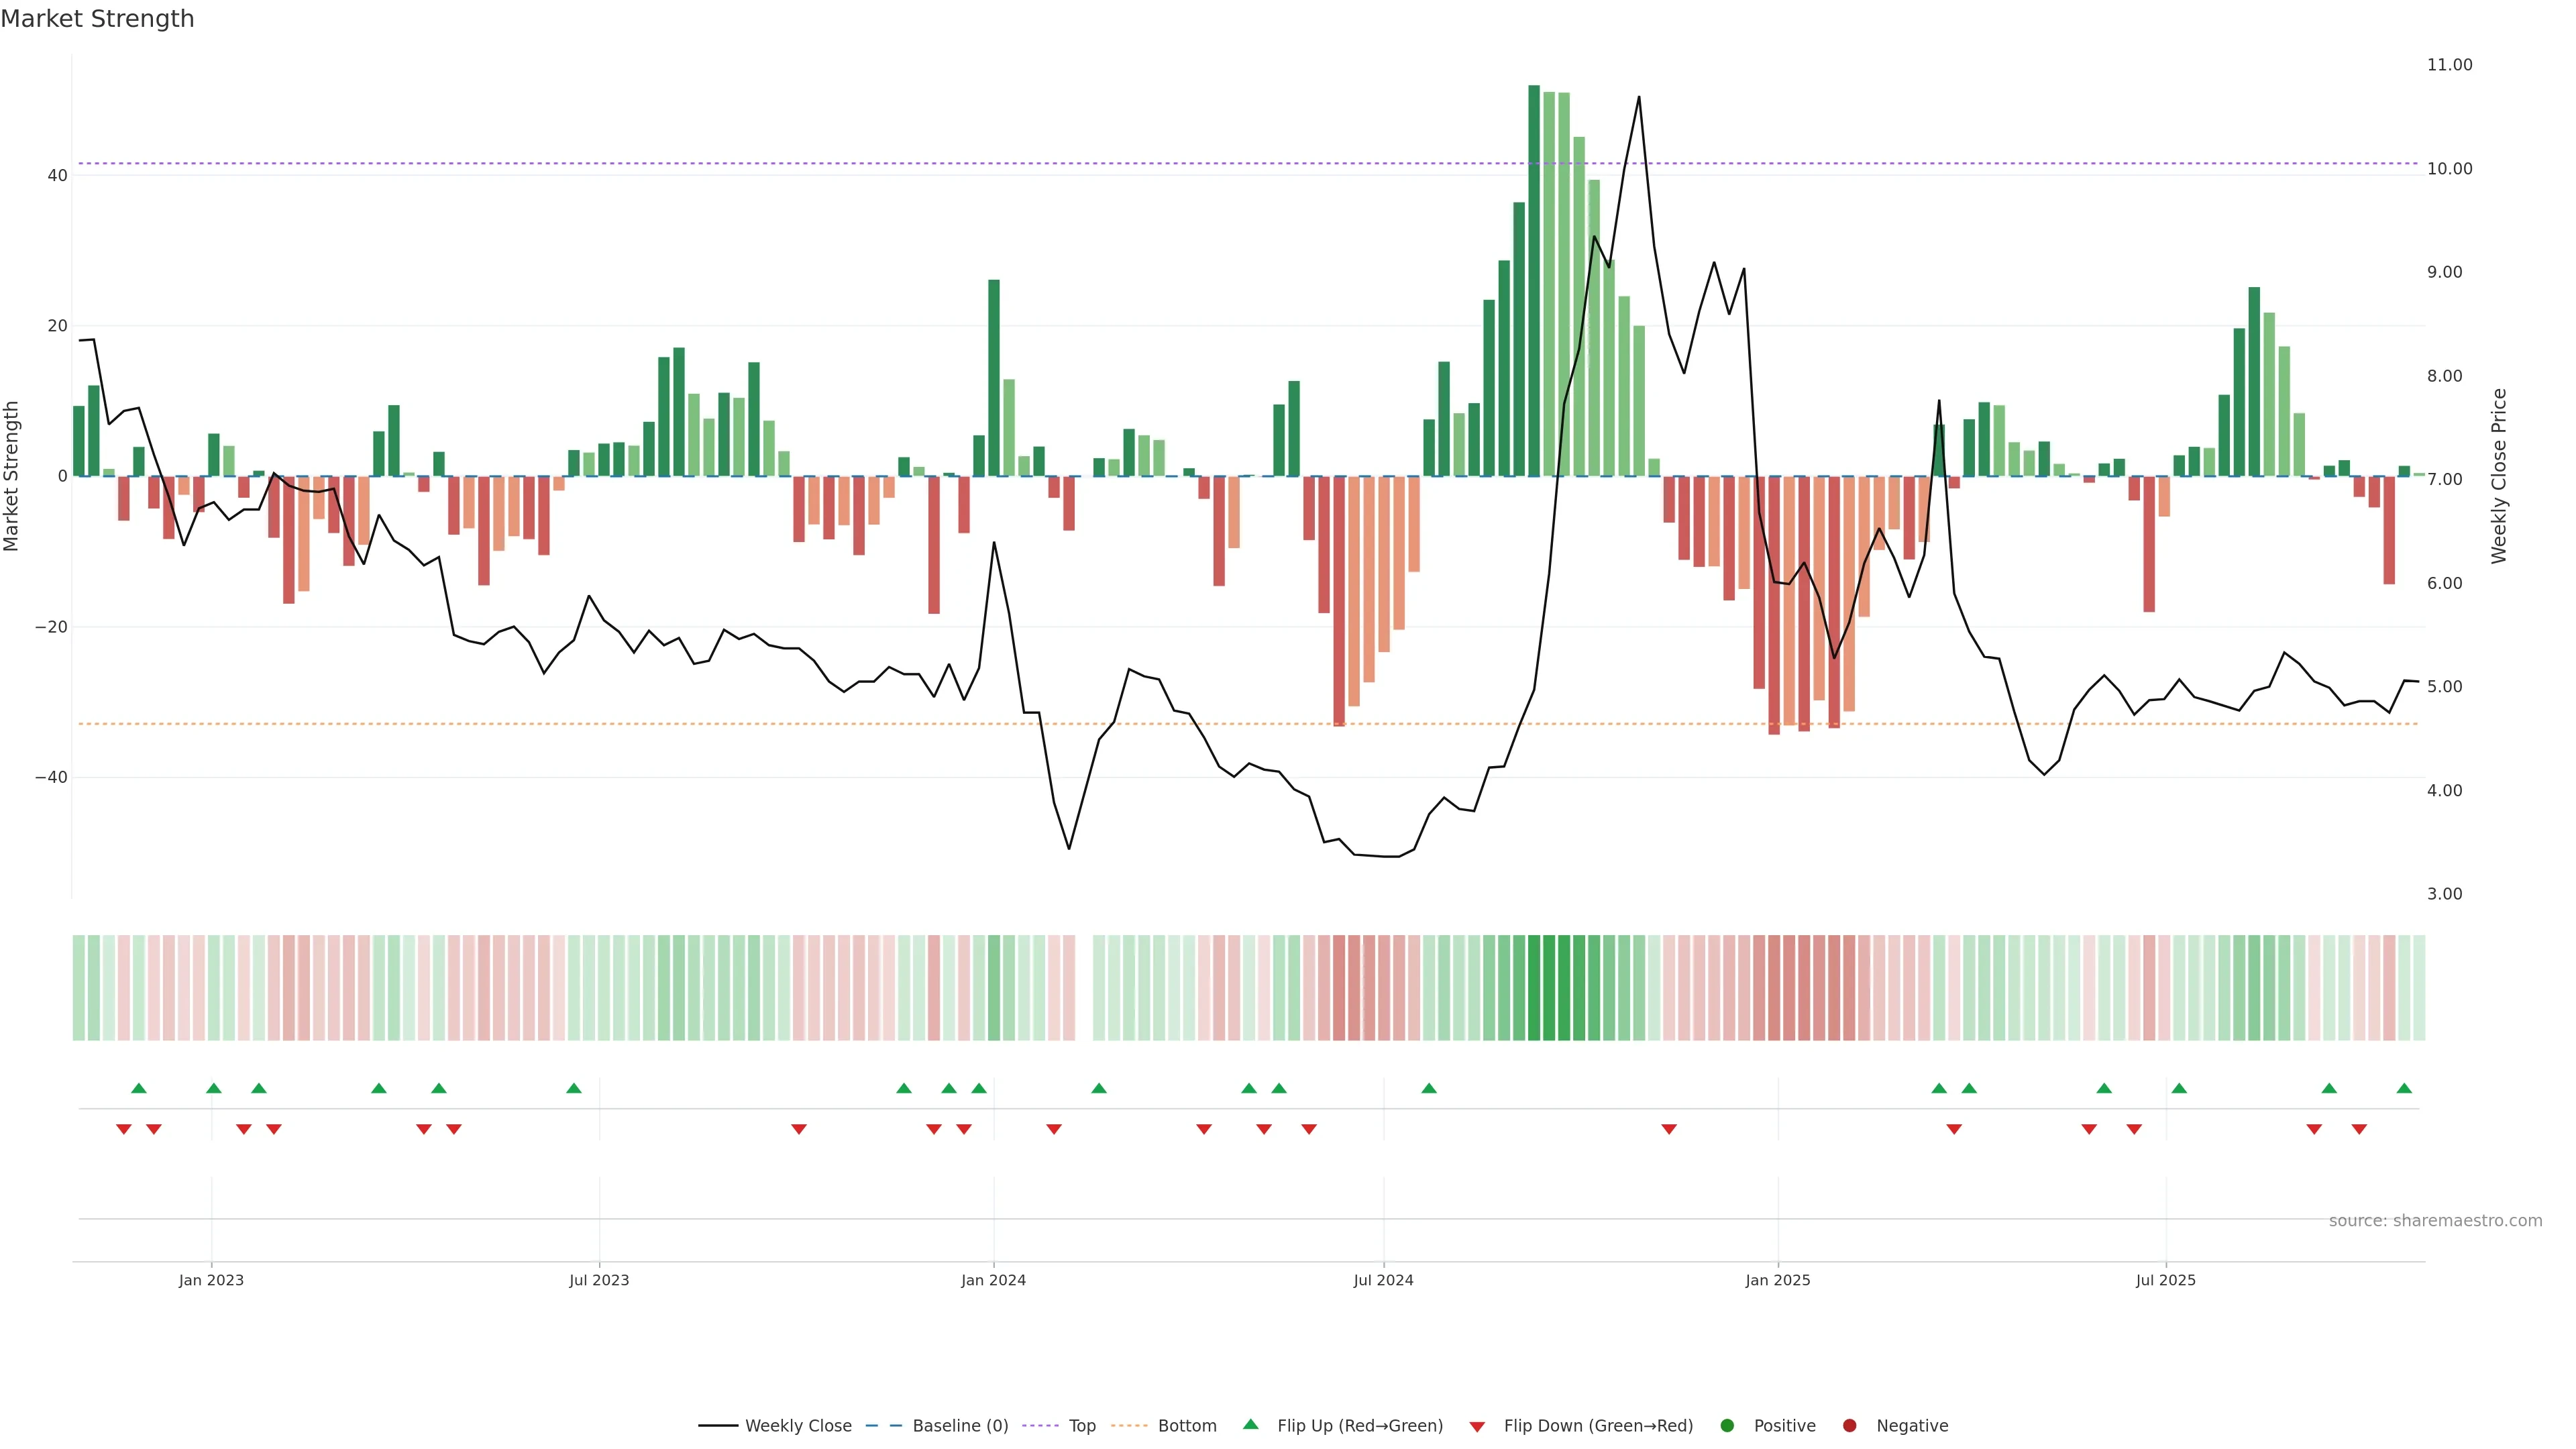Screen dimensions: 2576x1449
Task: Click the Market Strength chart title
Action: coord(97,19)
